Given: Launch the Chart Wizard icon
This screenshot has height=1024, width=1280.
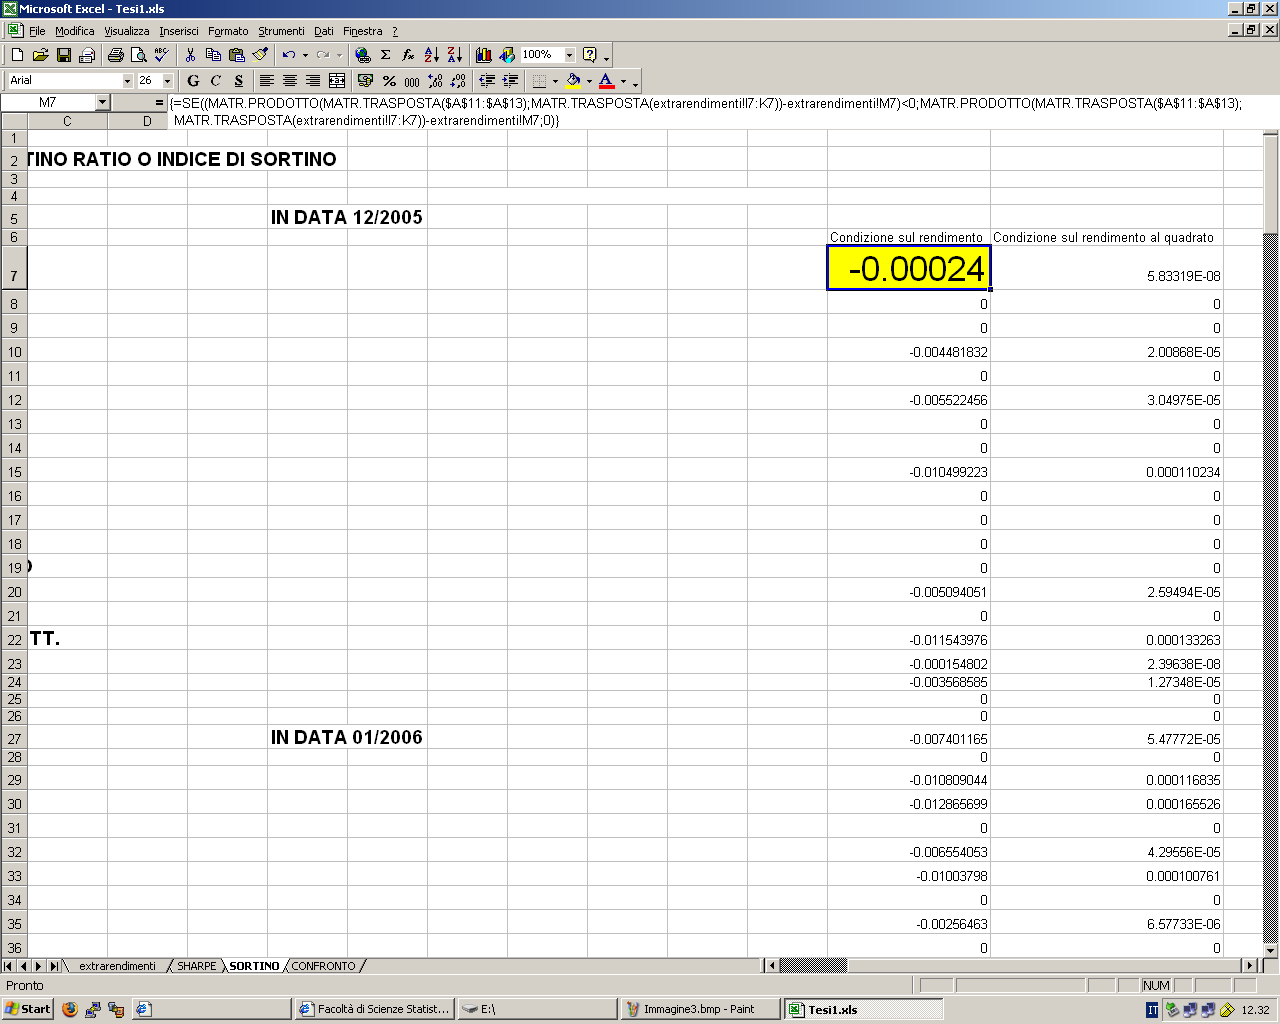Looking at the screenshot, I should pyautogui.click(x=484, y=55).
